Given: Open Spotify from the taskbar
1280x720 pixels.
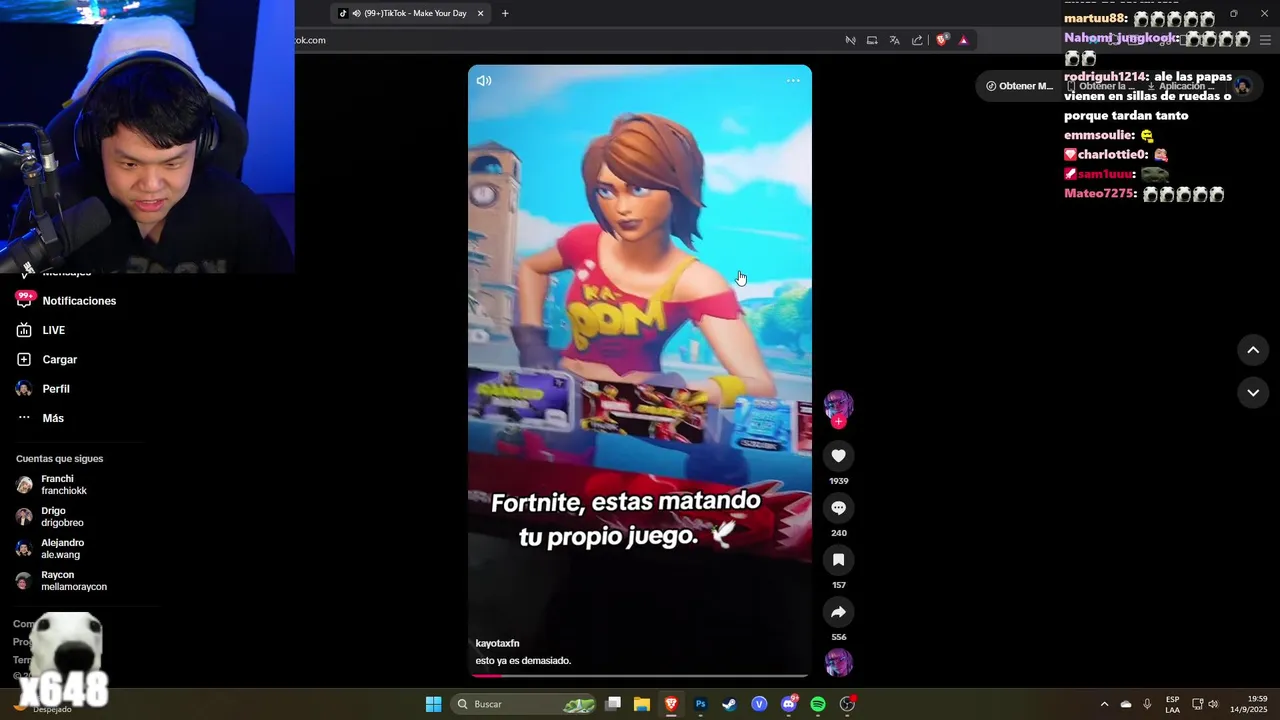Looking at the screenshot, I should click(x=818, y=704).
